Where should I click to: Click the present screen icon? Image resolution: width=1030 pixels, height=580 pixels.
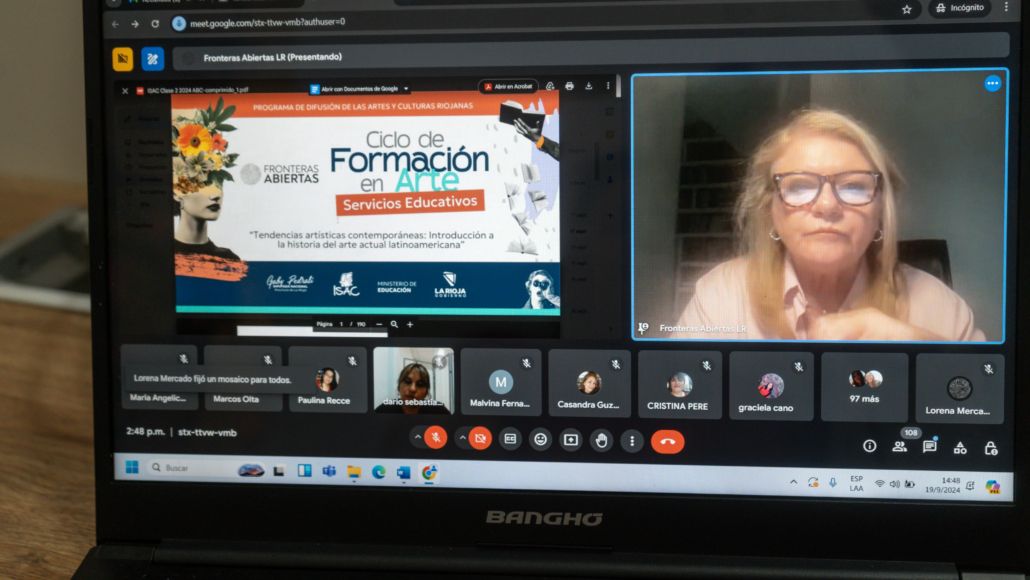[571, 440]
